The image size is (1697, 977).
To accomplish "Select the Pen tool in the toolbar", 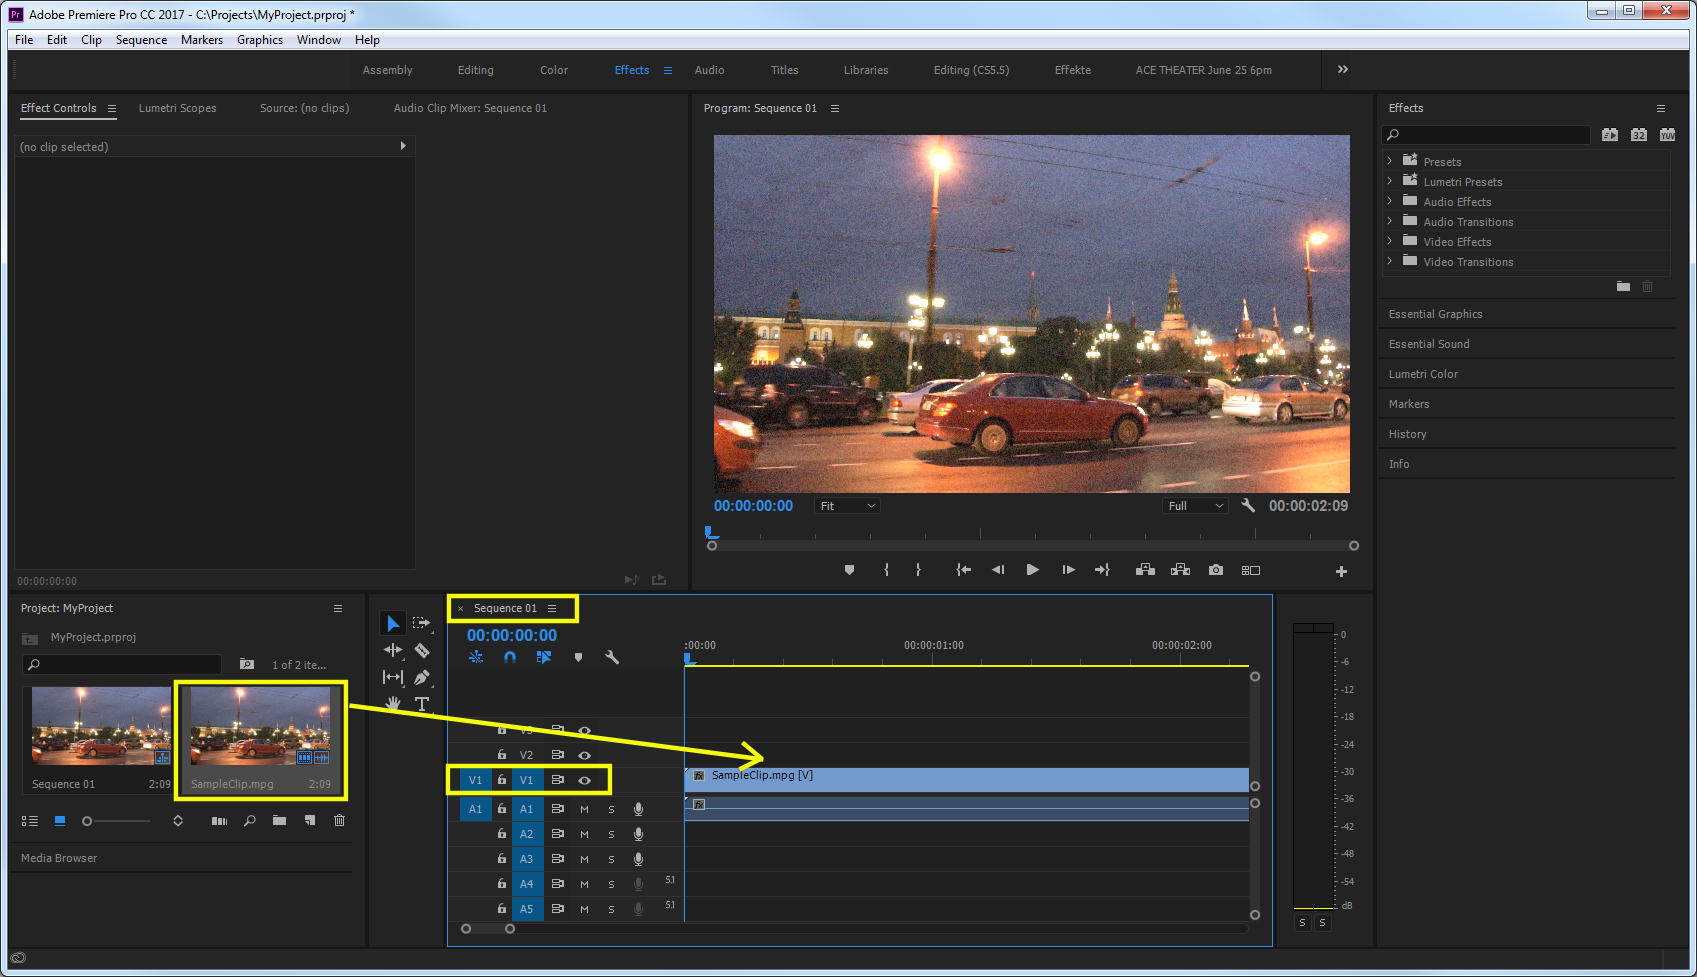I will coord(423,677).
